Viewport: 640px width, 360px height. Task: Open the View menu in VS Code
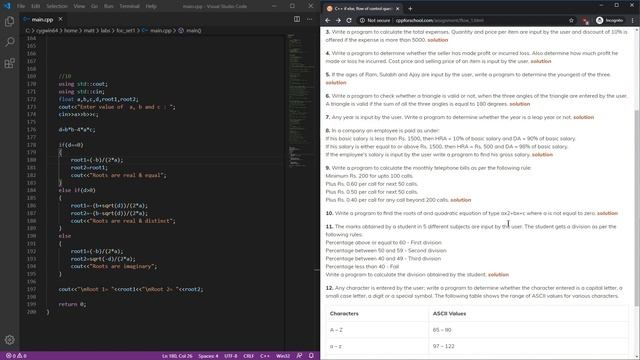79,6
